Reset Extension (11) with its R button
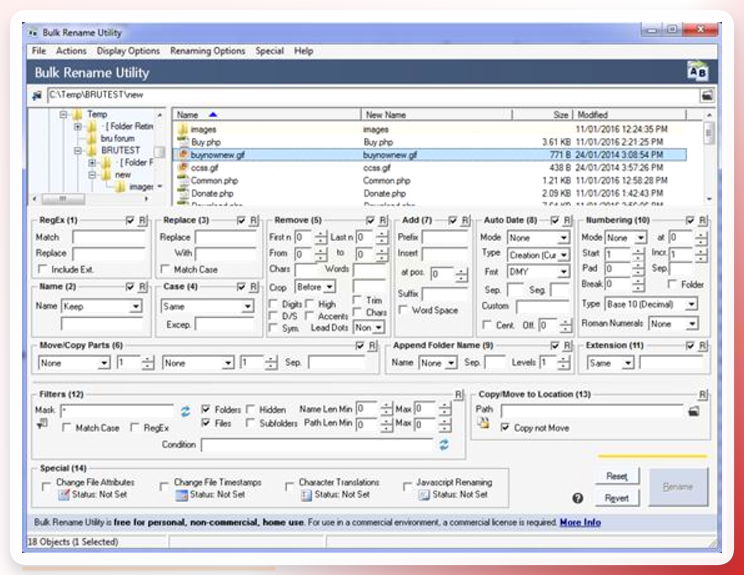744x575 pixels. click(703, 346)
